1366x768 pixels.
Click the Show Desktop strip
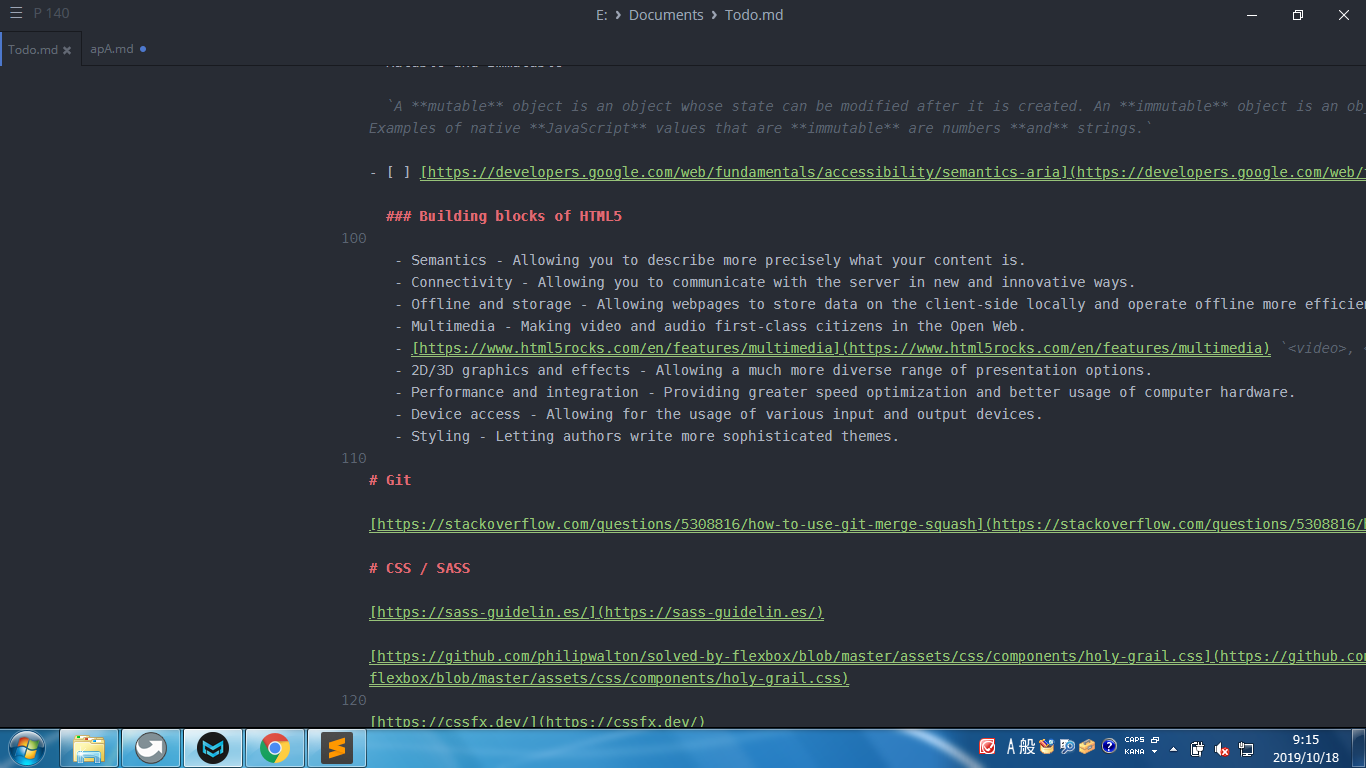1358,748
